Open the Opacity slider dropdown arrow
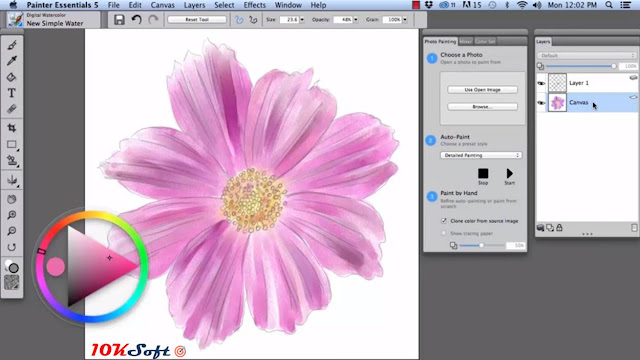640x360 pixels. pyautogui.click(x=356, y=20)
